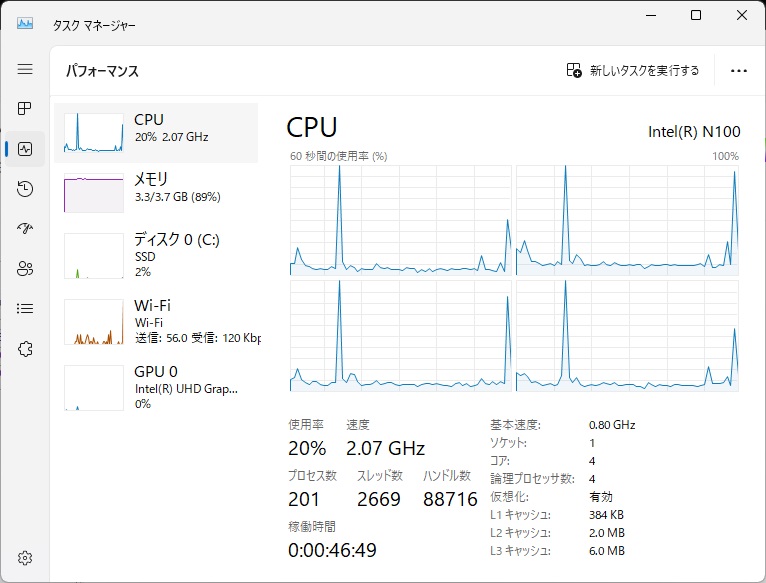Click the Wi-Fi usage thumbnail graph
Image resolution: width=766 pixels, height=583 pixels.
[93, 321]
